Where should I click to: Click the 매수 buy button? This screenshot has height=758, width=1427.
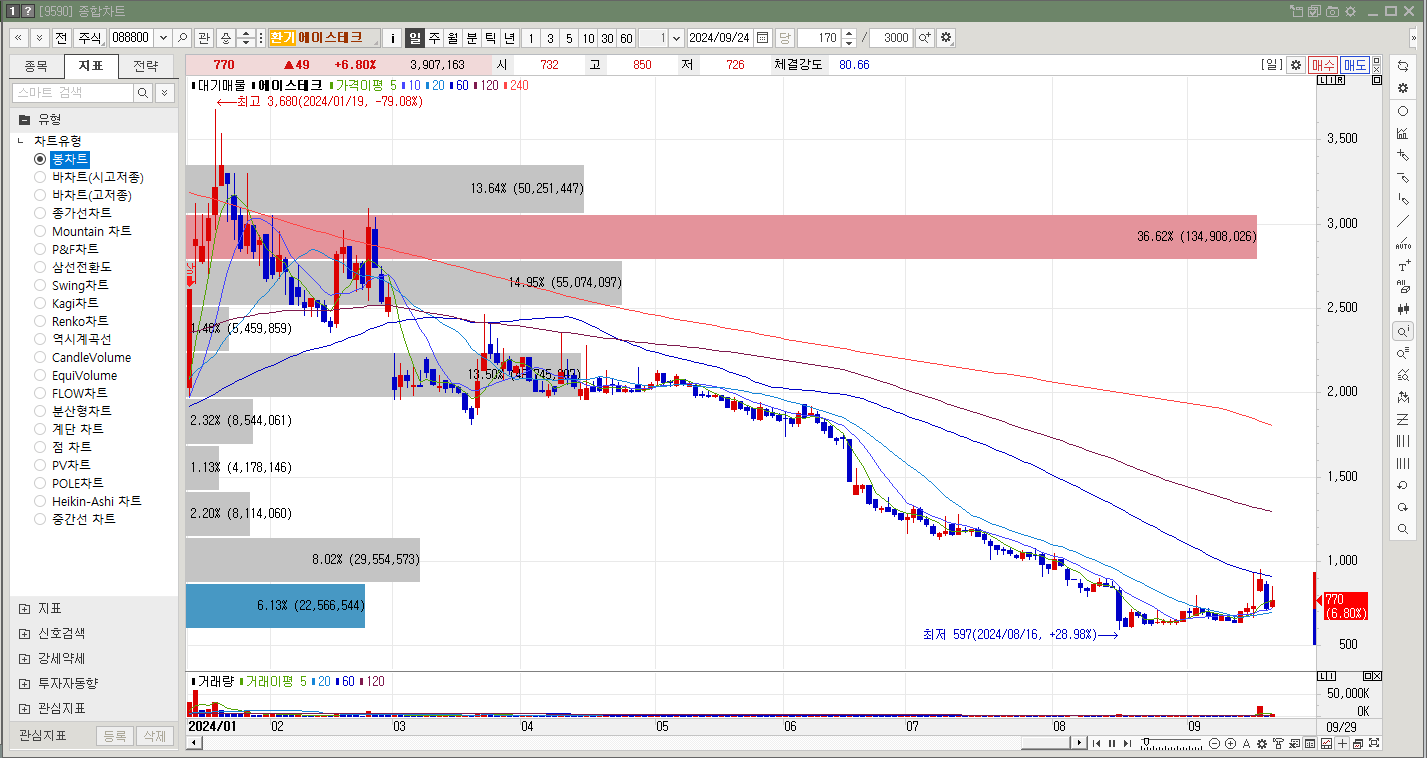coord(1323,64)
